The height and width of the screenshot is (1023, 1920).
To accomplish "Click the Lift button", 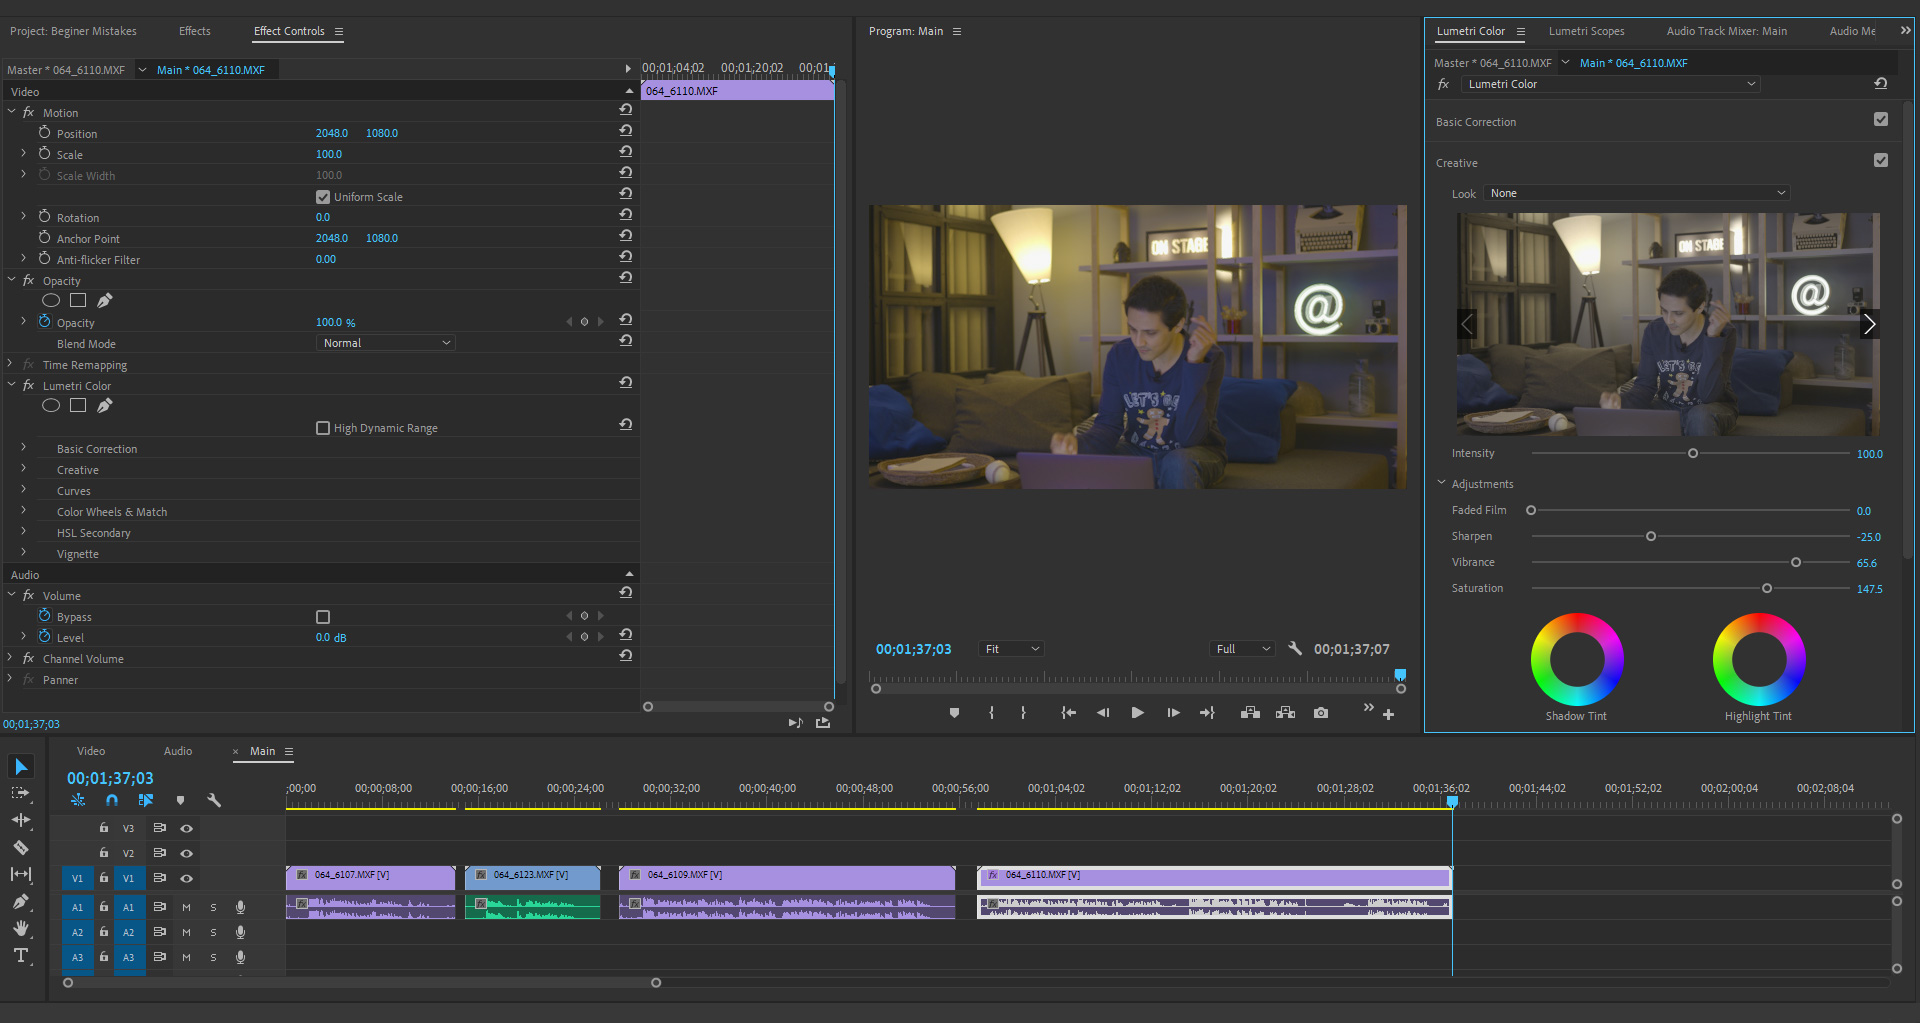I will tap(1250, 713).
